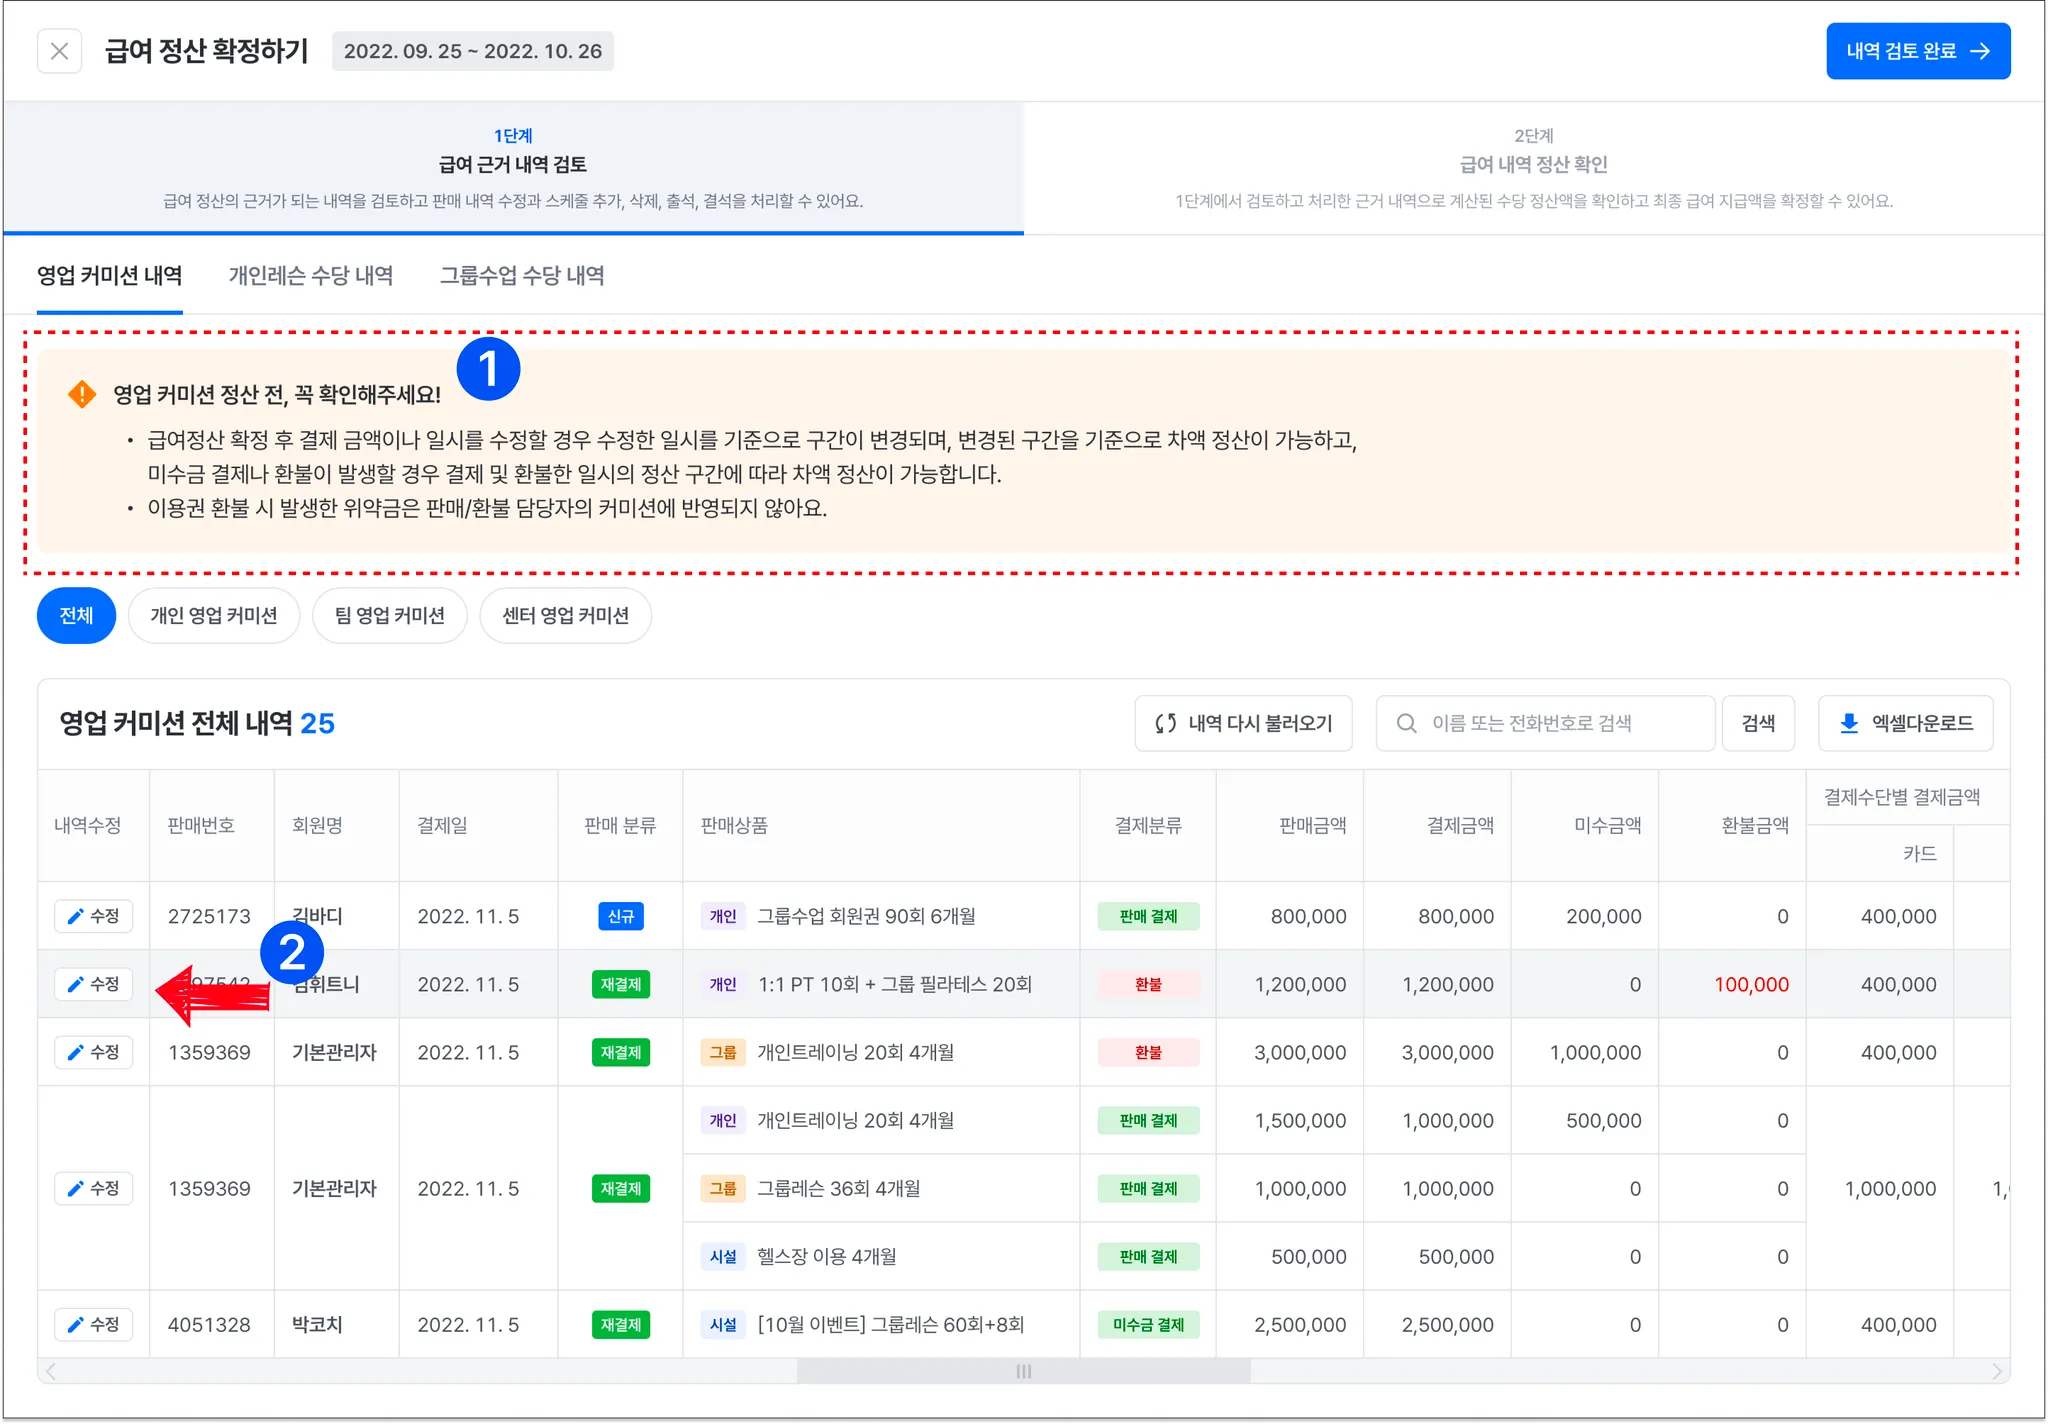This screenshot has height=1424, width=2048.
Task: Filter by 개인 영업 커미션 chip
Action: click(x=213, y=615)
